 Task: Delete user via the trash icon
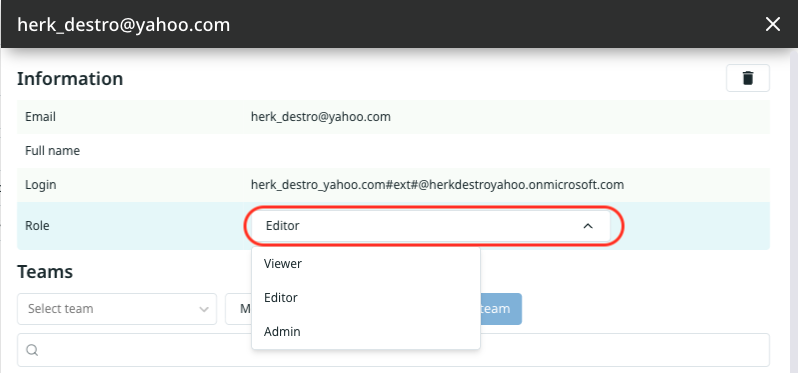[x=748, y=78]
